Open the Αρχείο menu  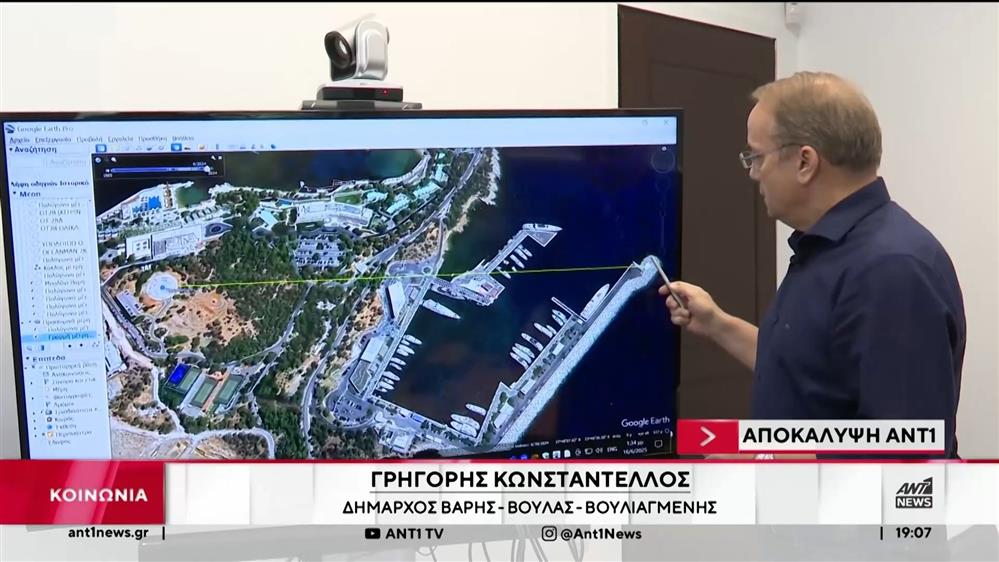pos(19,139)
